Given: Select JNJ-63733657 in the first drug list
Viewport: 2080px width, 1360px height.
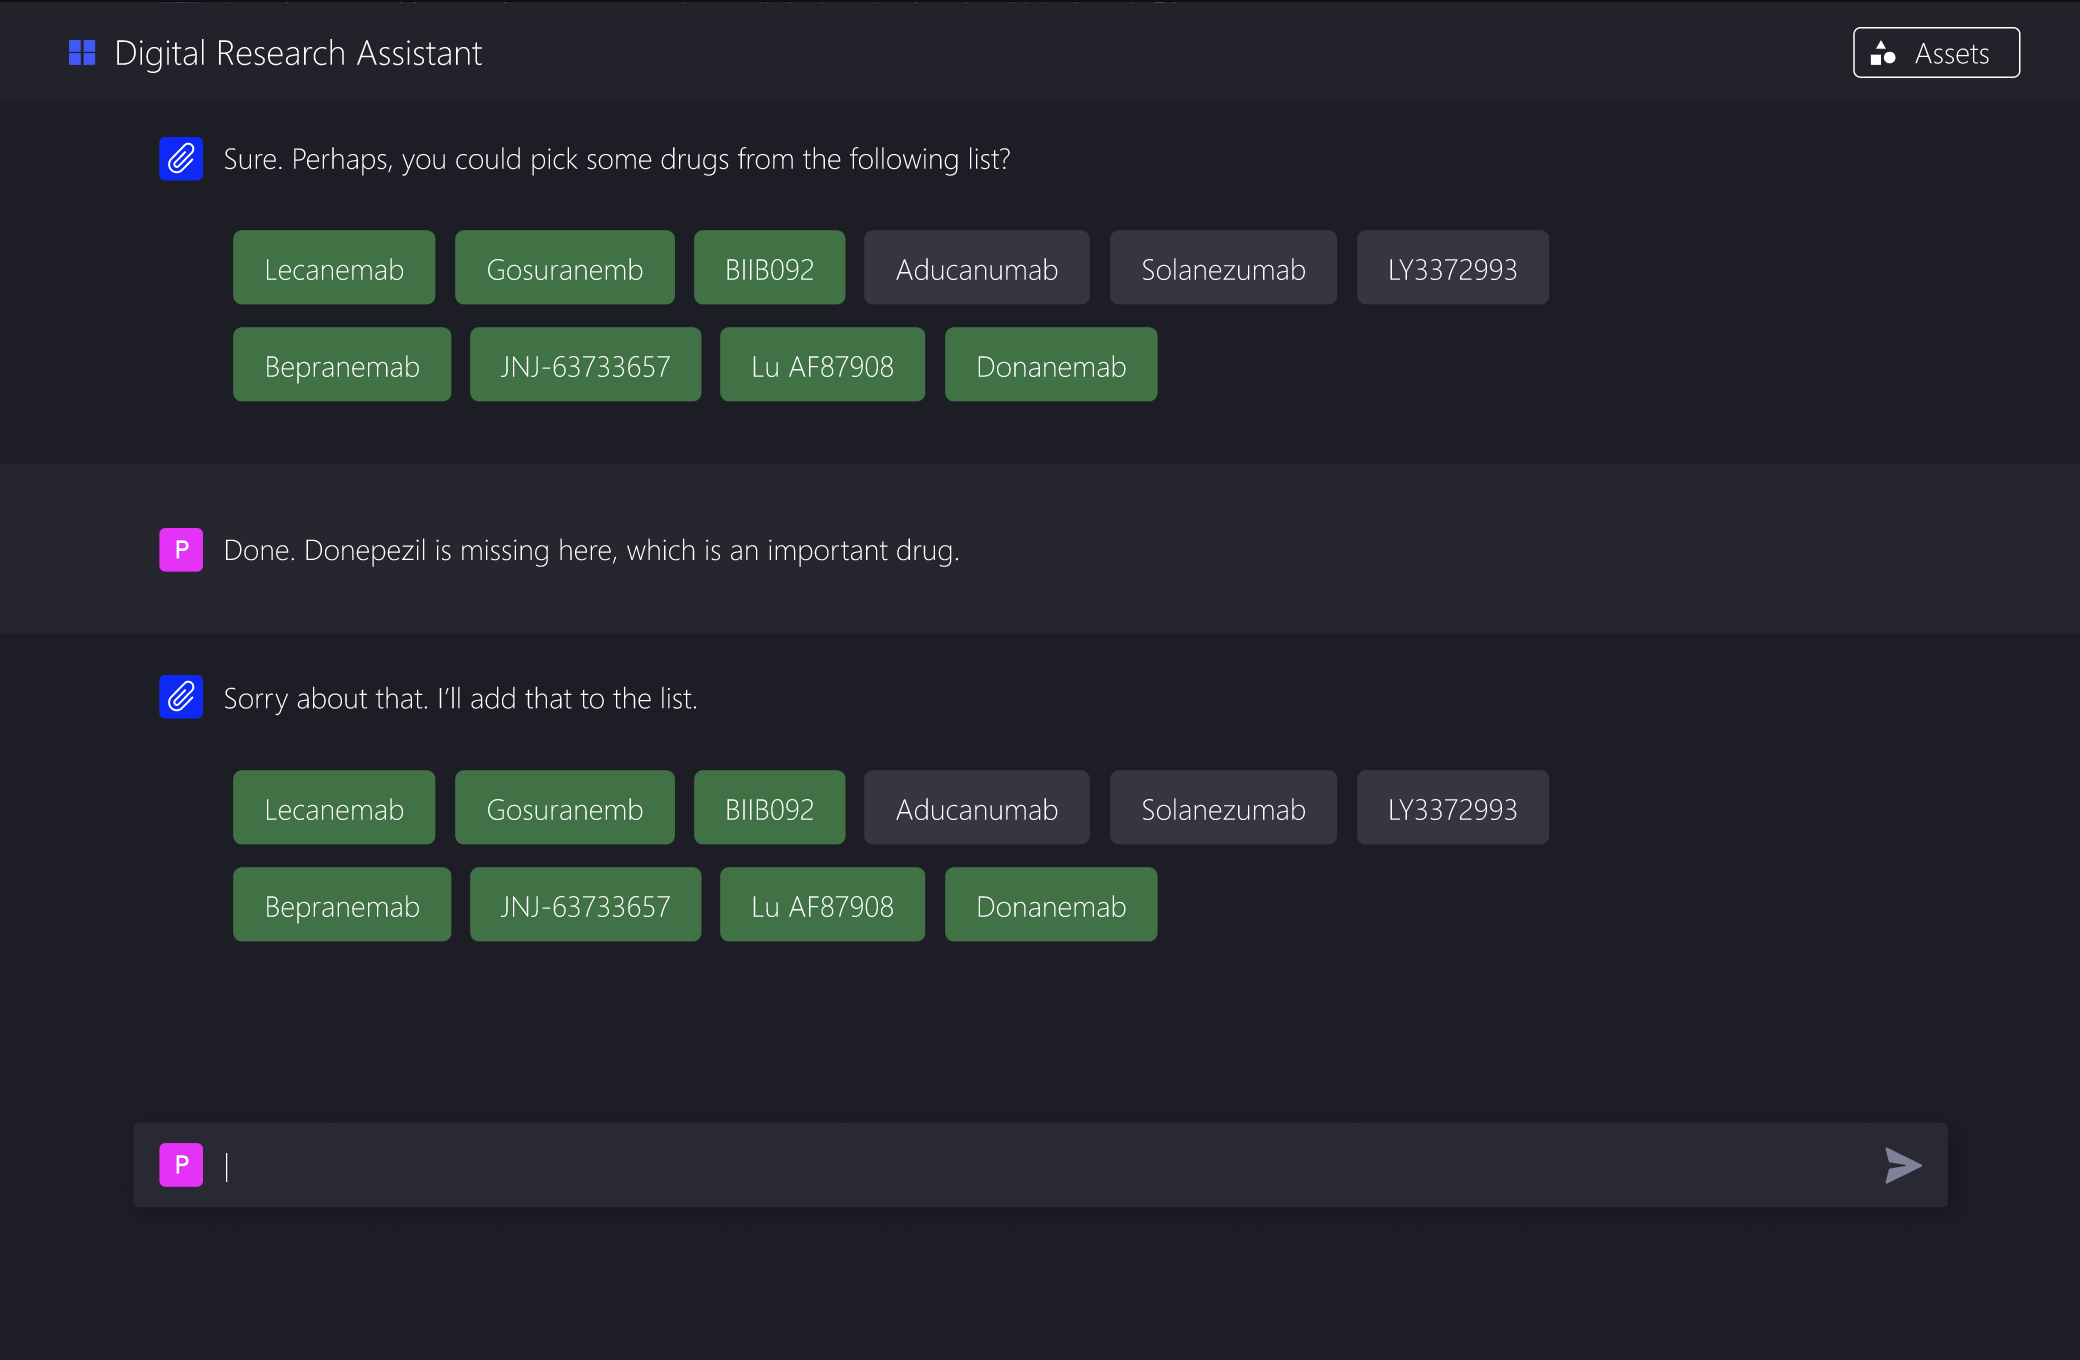Looking at the screenshot, I should (x=585, y=364).
